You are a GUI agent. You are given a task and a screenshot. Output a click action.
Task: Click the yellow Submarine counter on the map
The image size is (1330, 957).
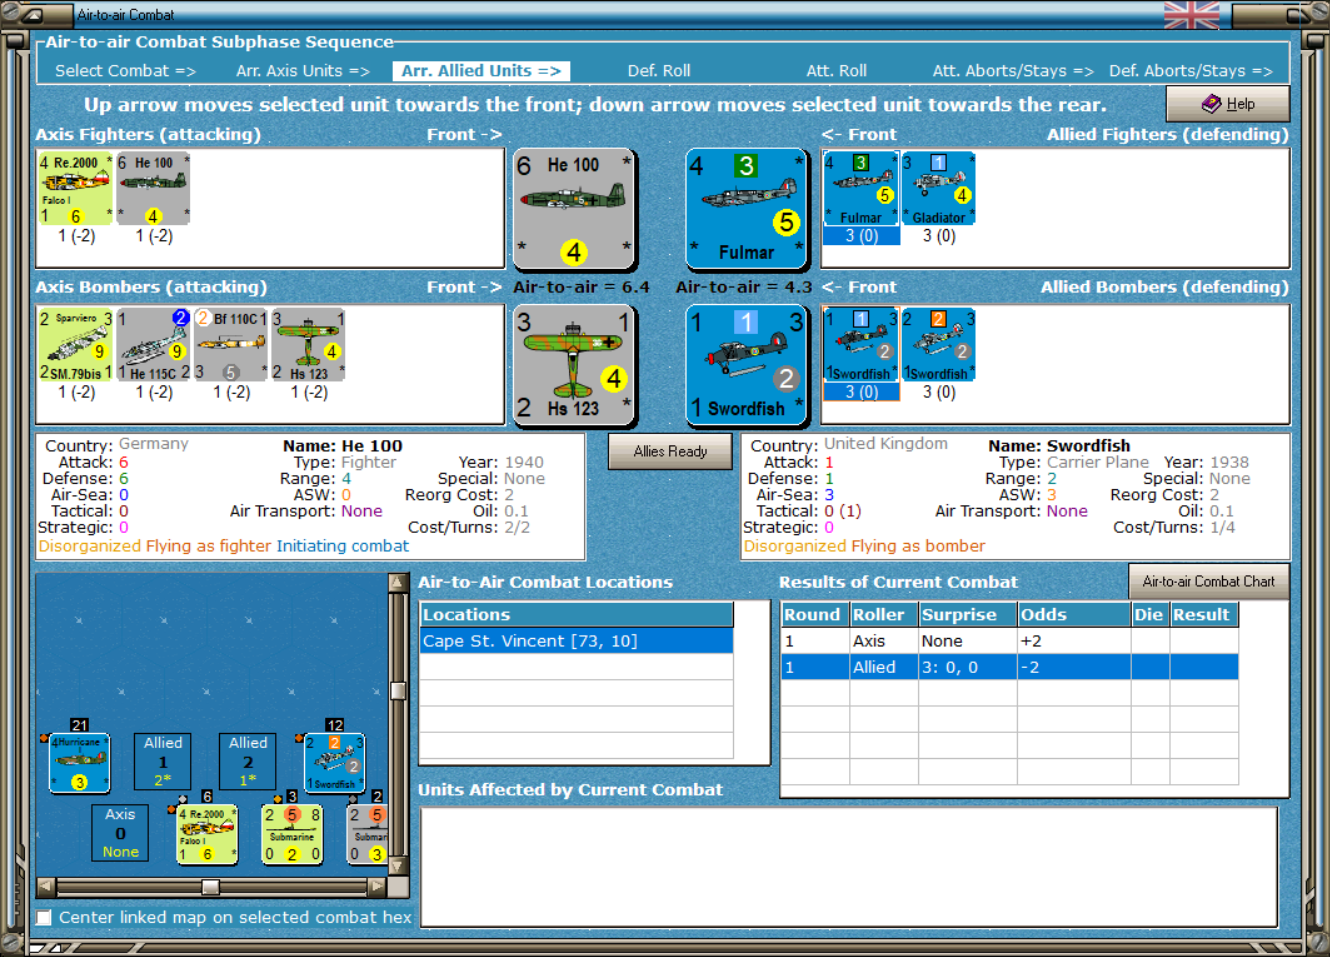coord(292,835)
